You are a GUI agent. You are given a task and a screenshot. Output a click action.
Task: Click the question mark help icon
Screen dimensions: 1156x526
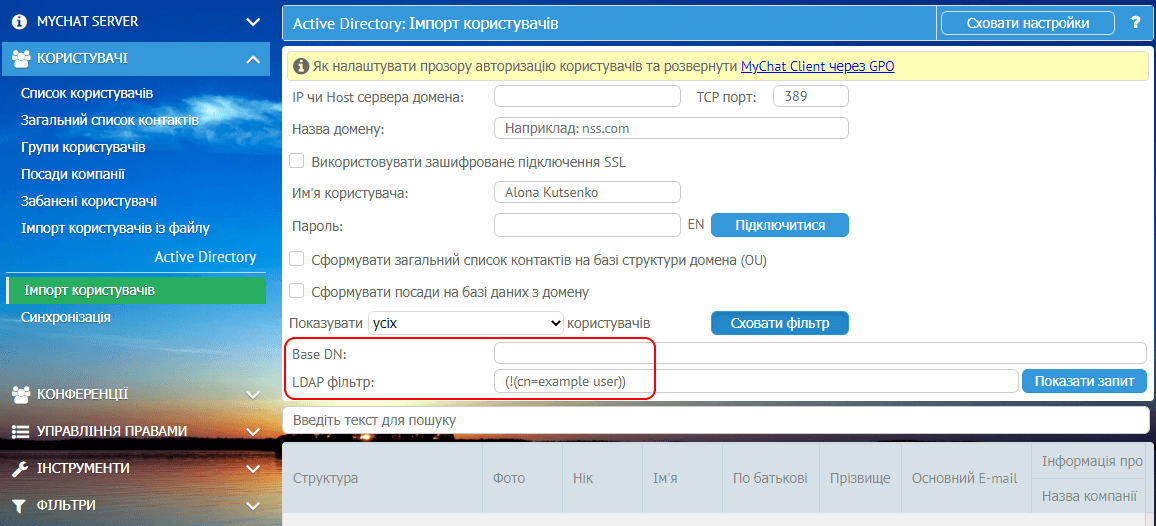click(x=1135, y=22)
